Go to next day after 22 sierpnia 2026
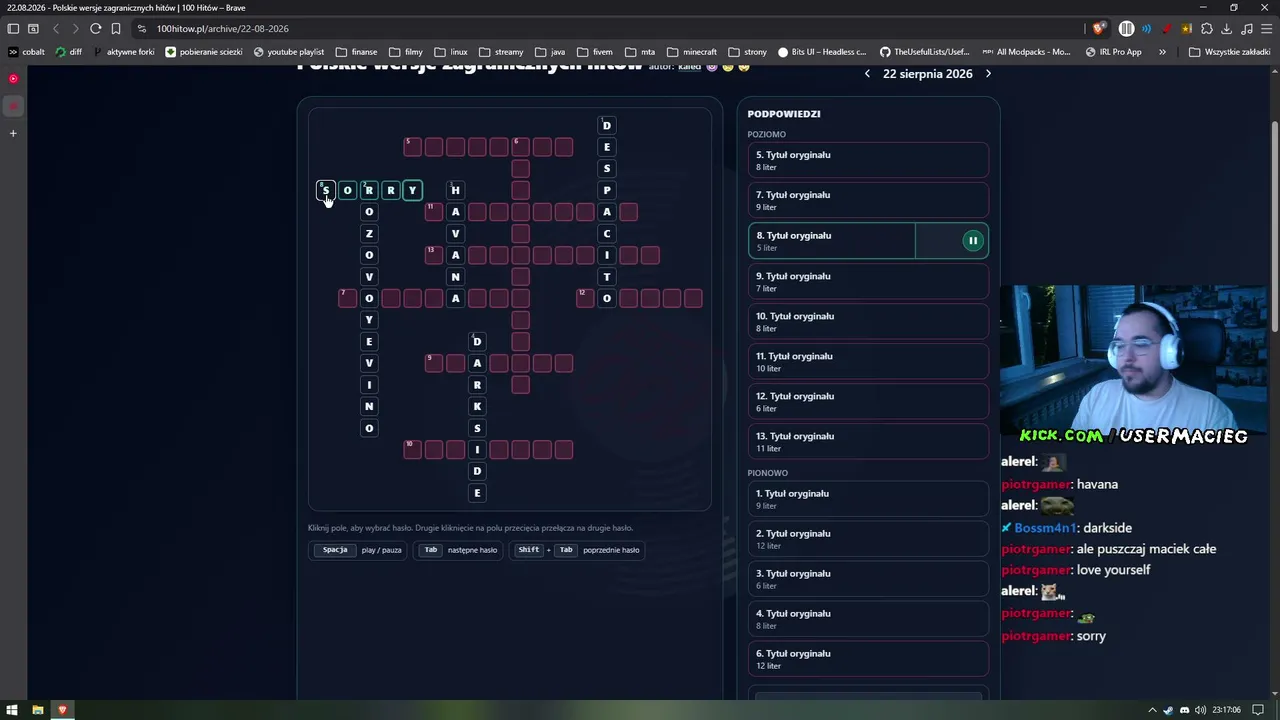 point(988,73)
